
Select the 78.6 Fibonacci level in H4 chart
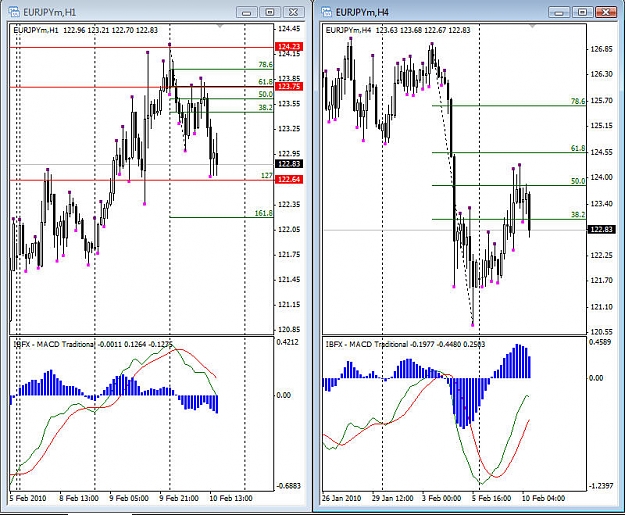[x=578, y=101]
